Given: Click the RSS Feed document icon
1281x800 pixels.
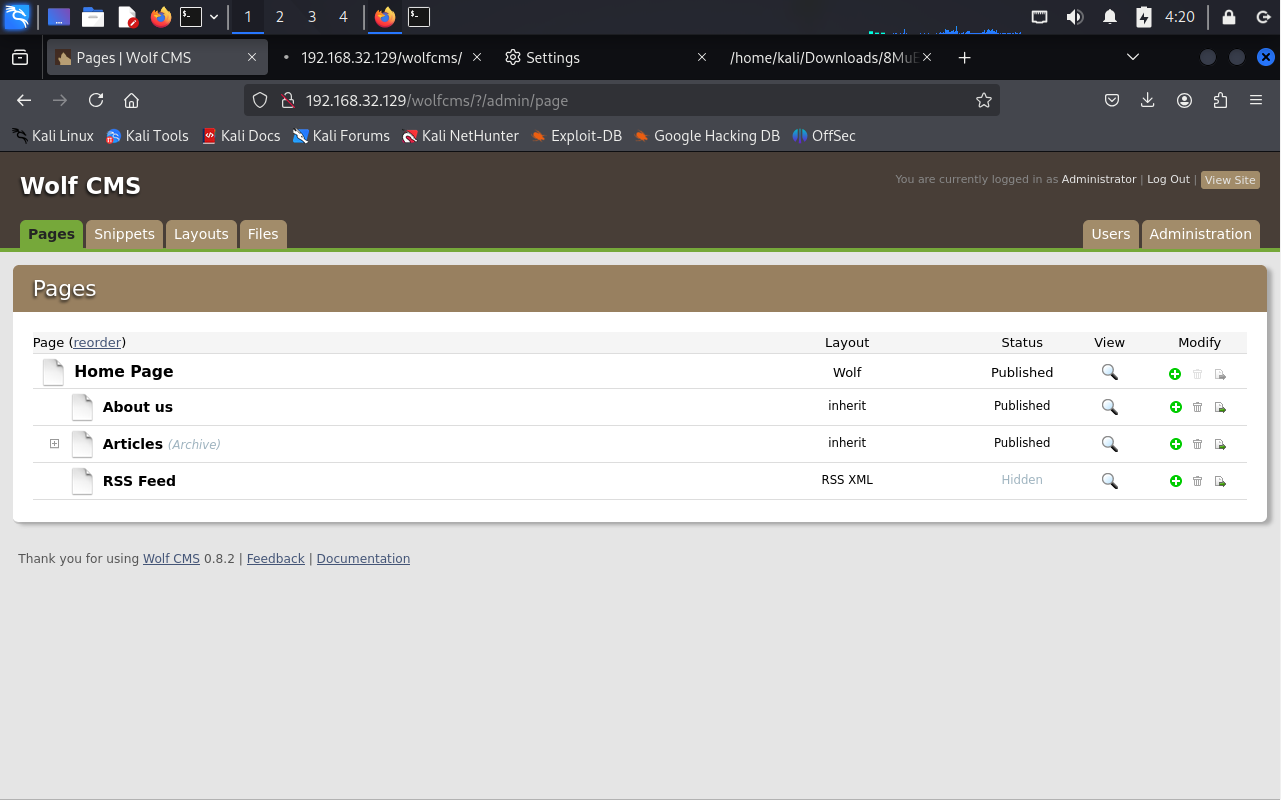Looking at the screenshot, I should coord(82,481).
